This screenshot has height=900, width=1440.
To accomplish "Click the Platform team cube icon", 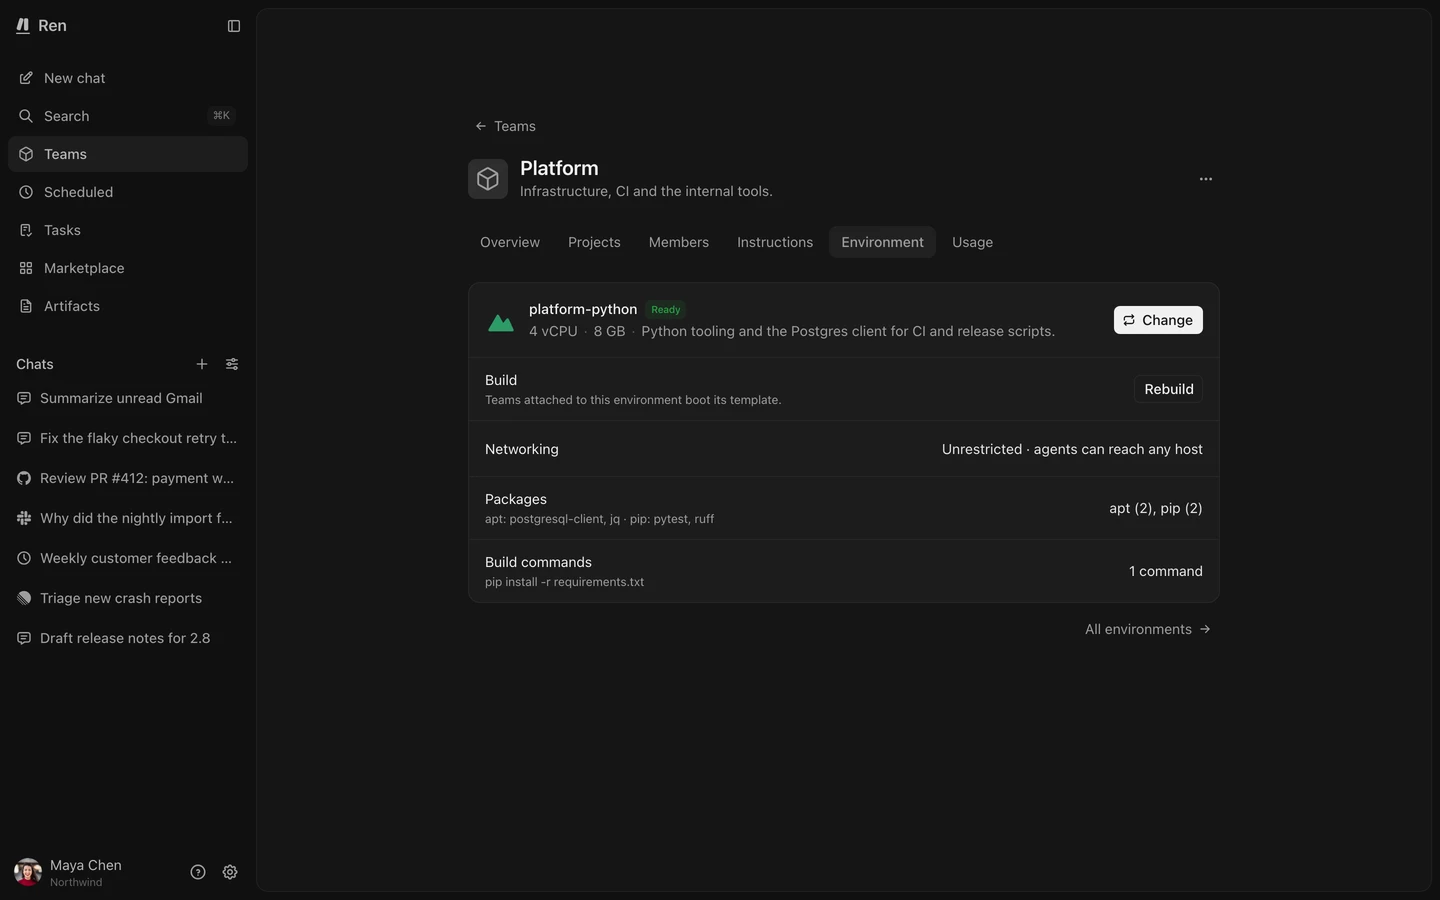I will 488,179.
